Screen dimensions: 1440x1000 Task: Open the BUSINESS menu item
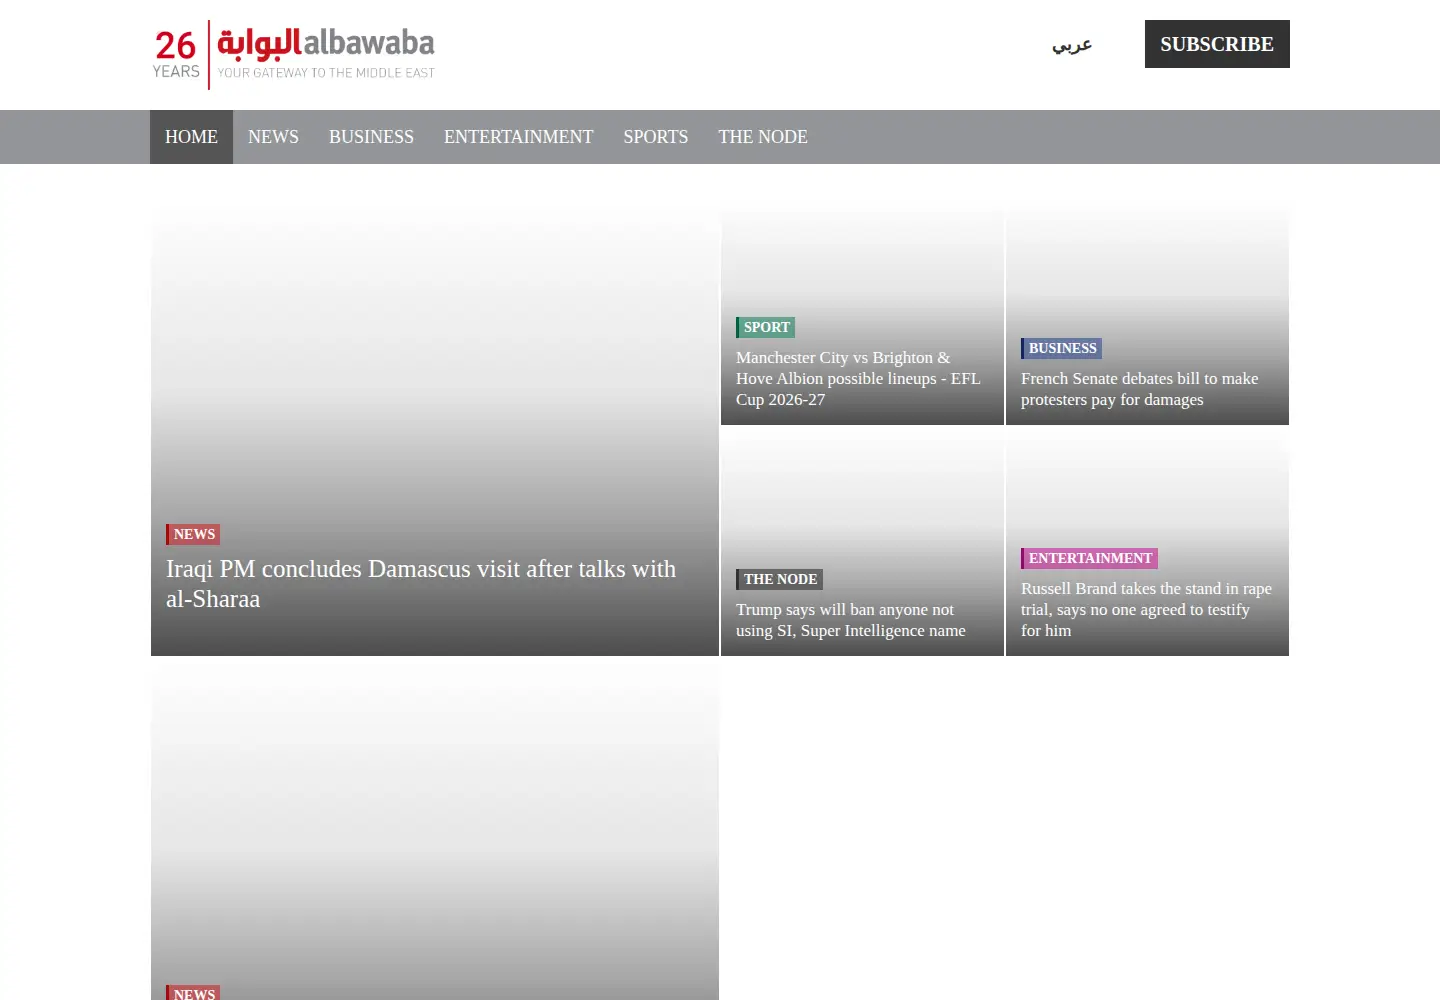coord(371,137)
